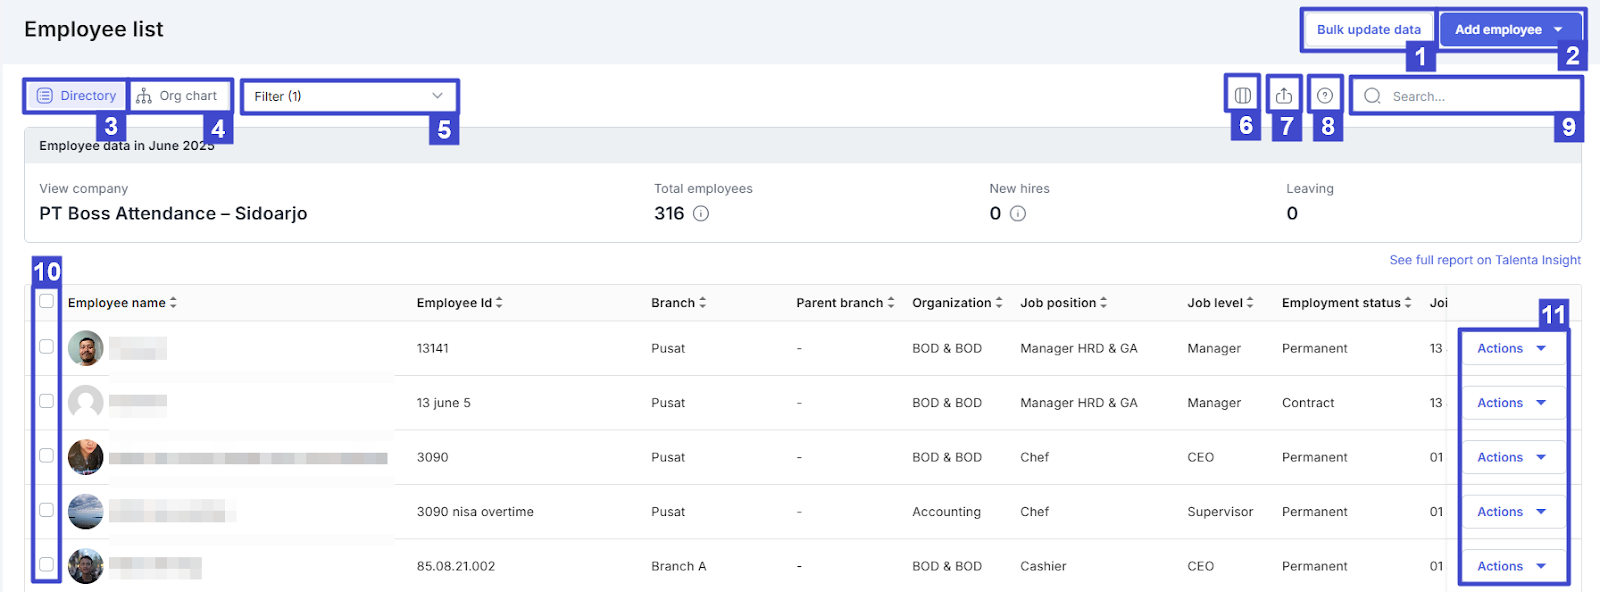Switch to the Org chart tab
This screenshot has width=1600, height=592.
[177, 96]
